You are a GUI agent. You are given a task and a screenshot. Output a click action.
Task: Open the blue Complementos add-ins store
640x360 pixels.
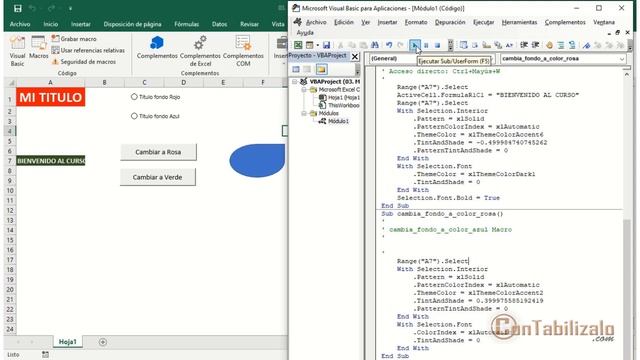pyautogui.click(x=157, y=47)
